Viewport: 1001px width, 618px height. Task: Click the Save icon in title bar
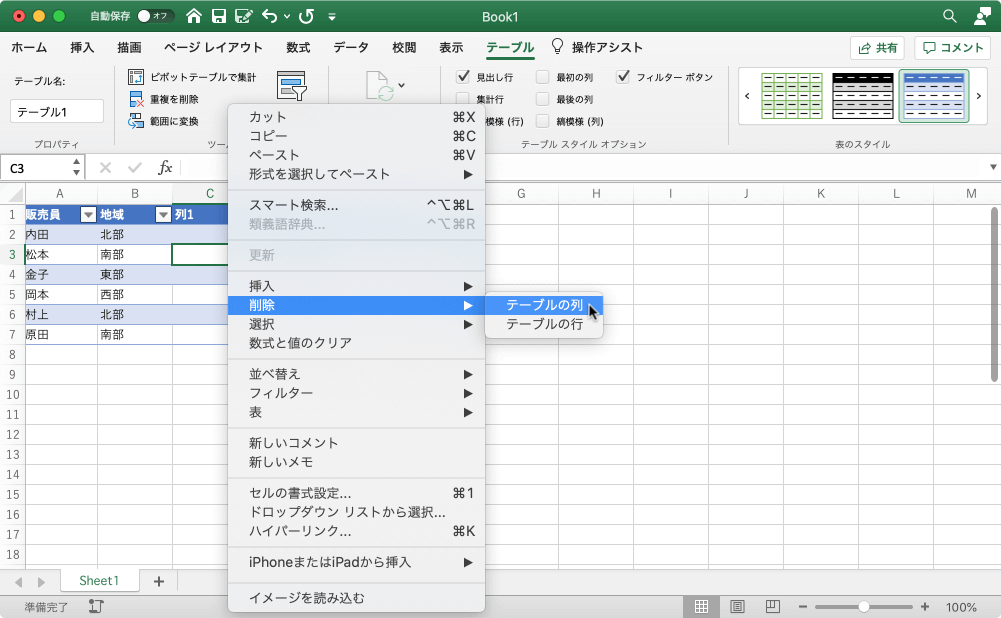pos(219,16)
